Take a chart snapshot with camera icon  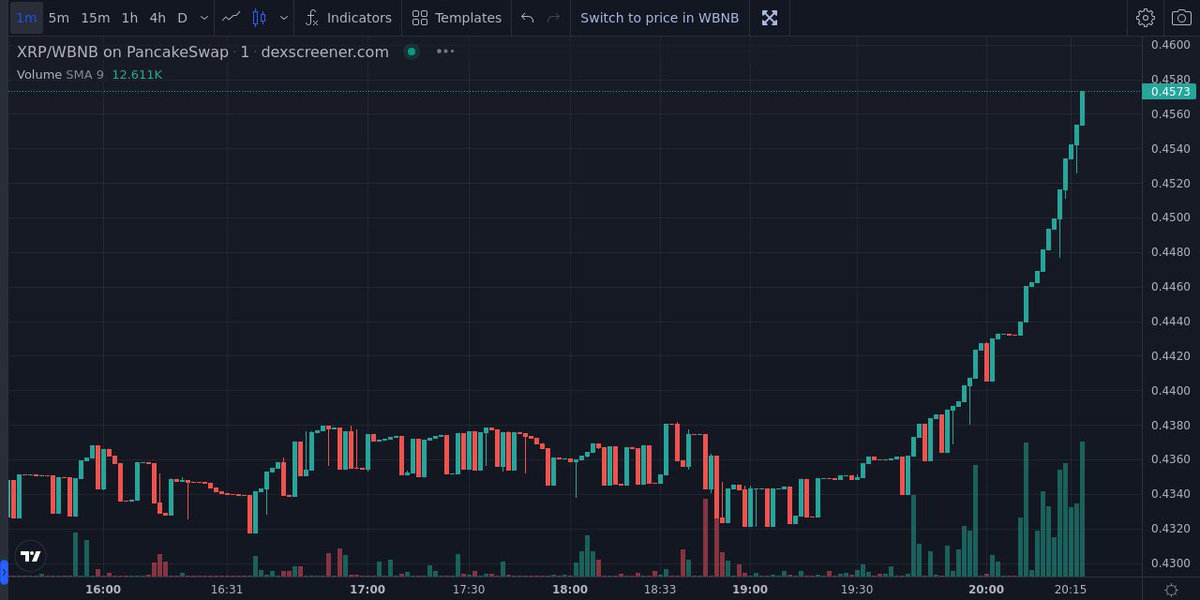[1181, 17]
